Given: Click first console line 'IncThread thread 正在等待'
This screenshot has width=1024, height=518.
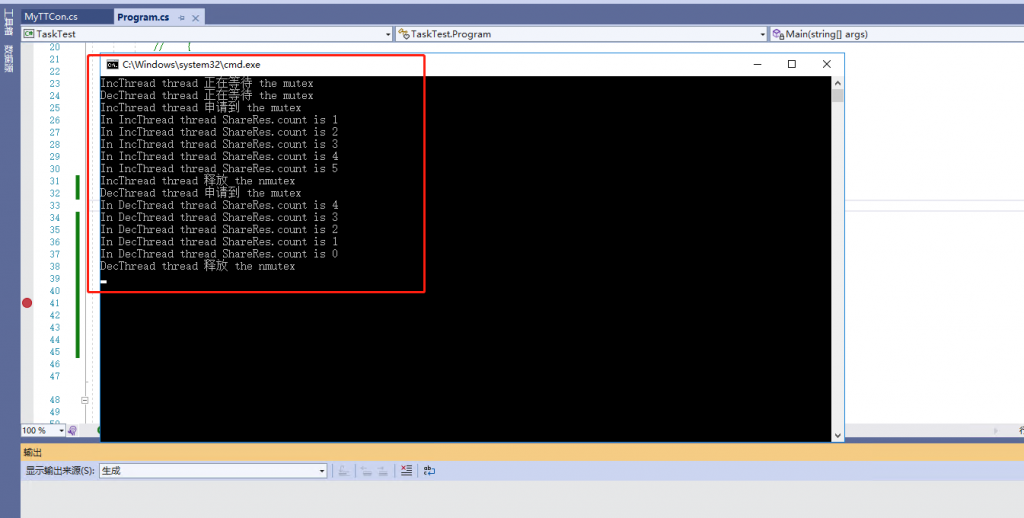Looking at the screenshot, I should tap(206, 84).
